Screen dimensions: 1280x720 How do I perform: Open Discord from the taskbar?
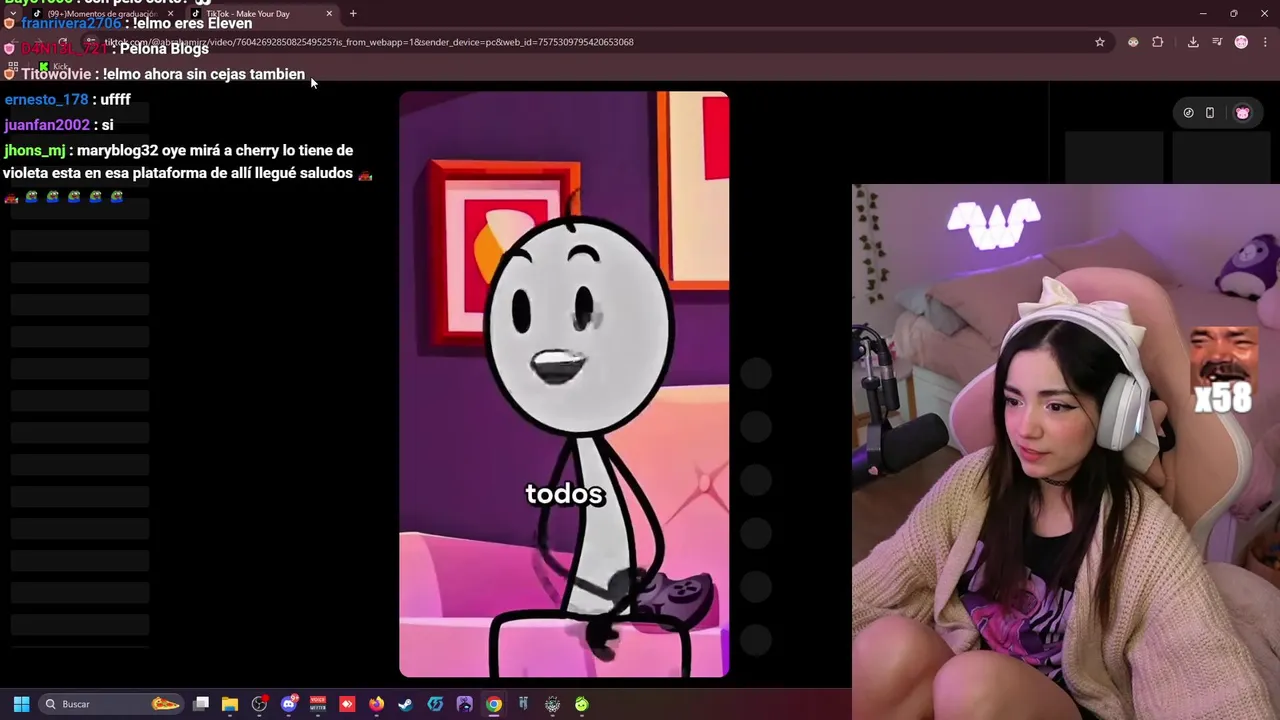click(289, 704)
